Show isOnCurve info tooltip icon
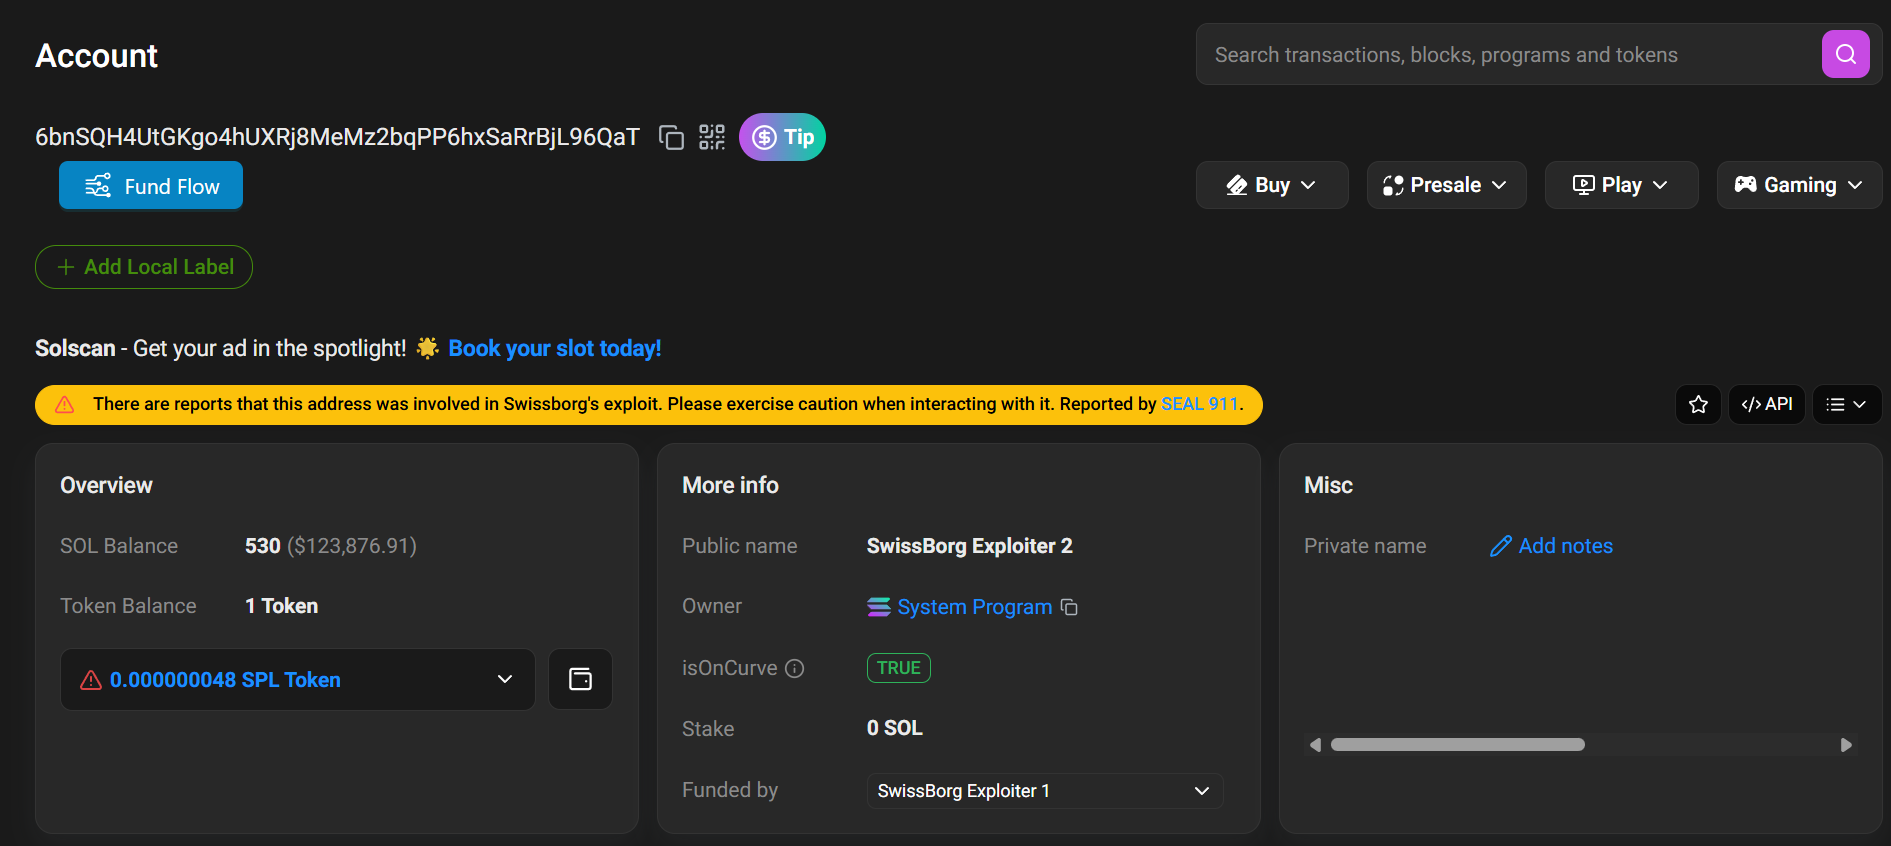The height and width of the screenshot is (846, 1891). click(x=795, y=668)
